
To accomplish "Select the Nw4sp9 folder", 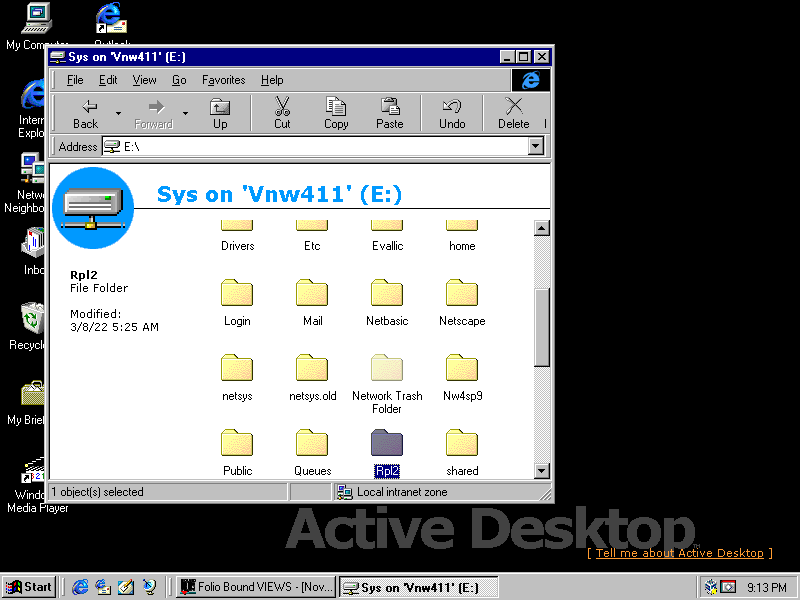I will click(462, 367).
